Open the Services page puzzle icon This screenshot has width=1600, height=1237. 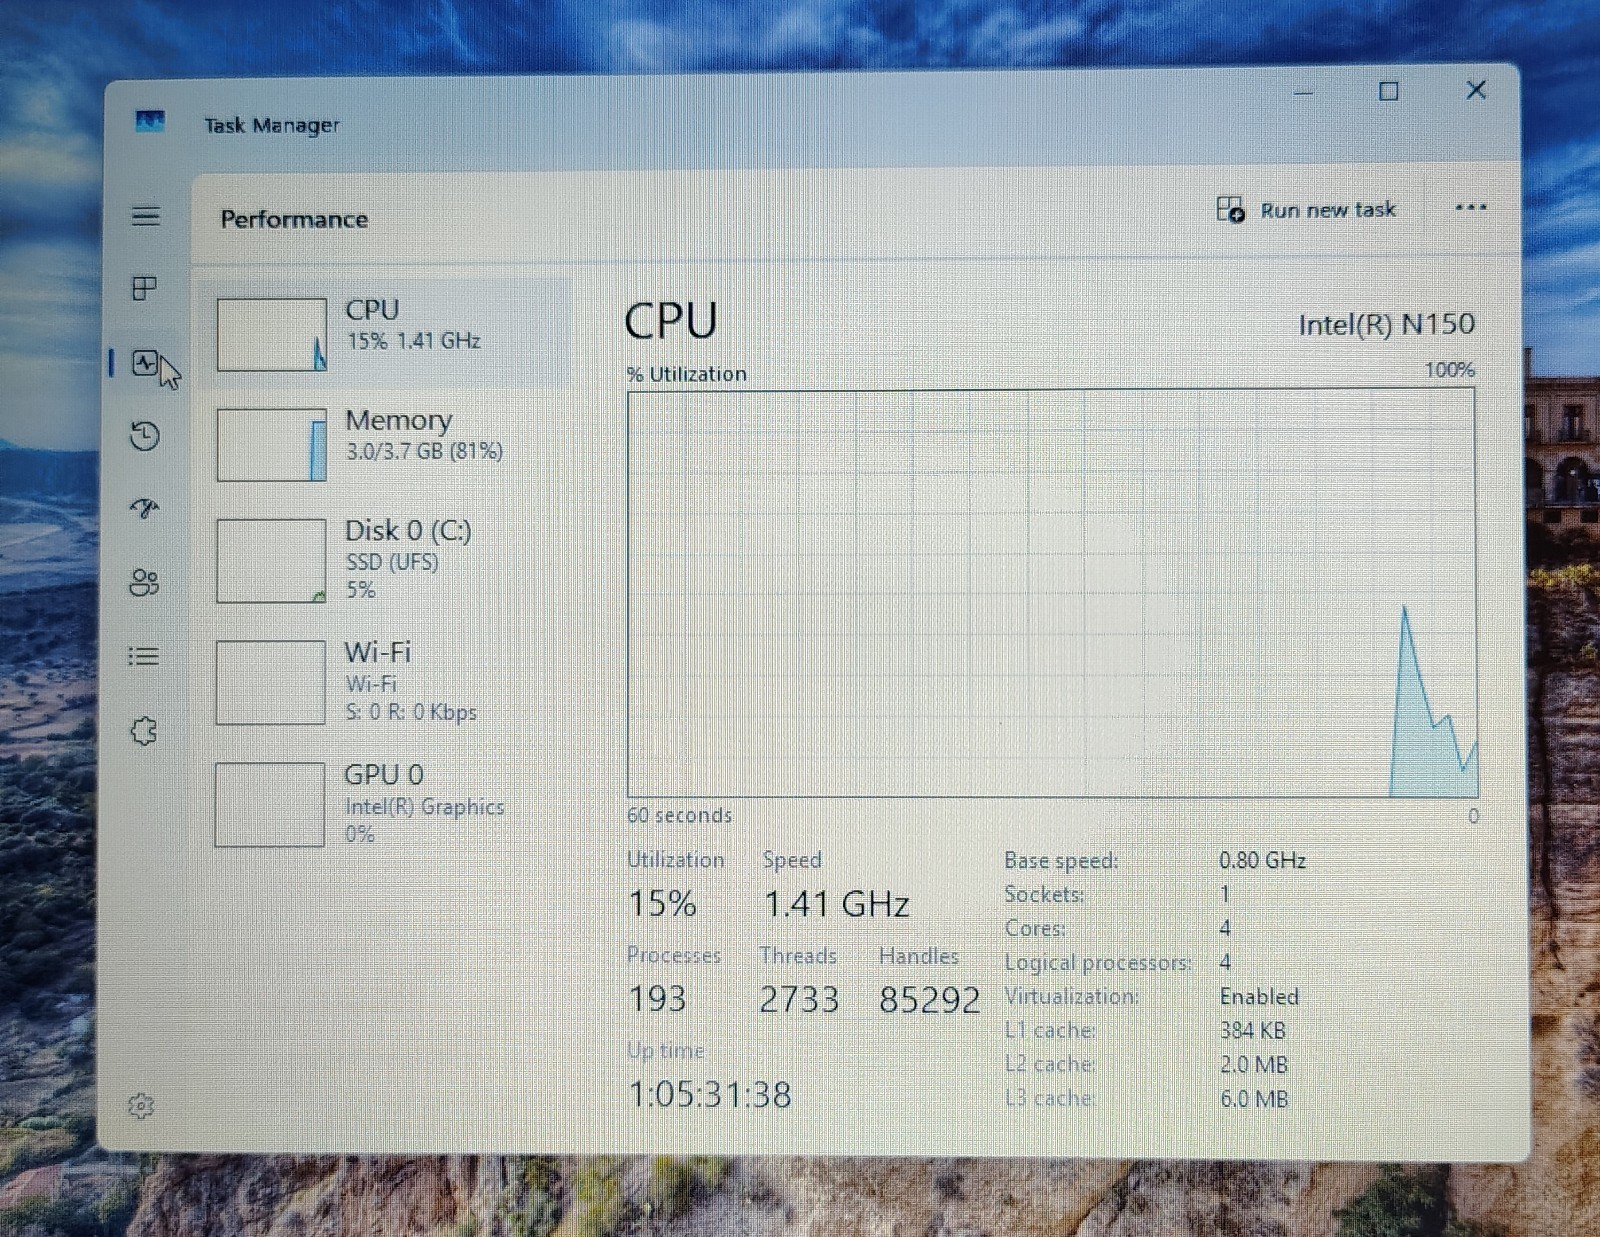coord(144,731)
